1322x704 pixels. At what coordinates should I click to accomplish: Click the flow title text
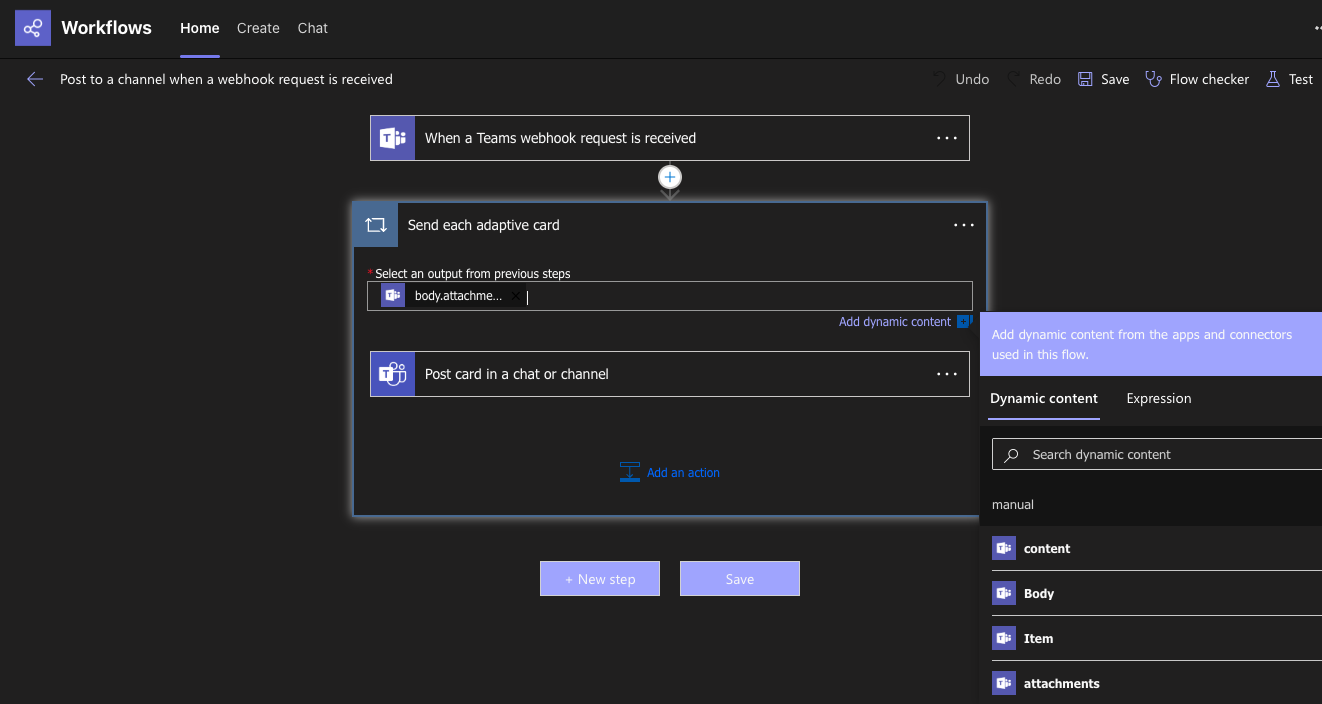pyautogui.click(x=226, y=79)
